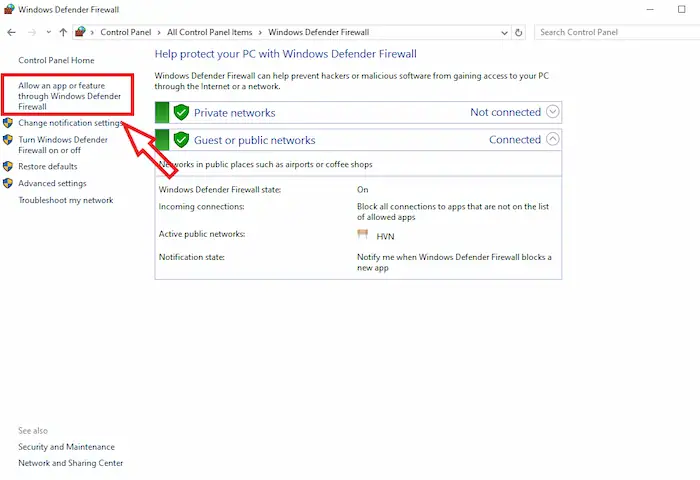Click the Control Panel icon in the address bar
The height and width of the screenshot is (480, 700).
80,32
